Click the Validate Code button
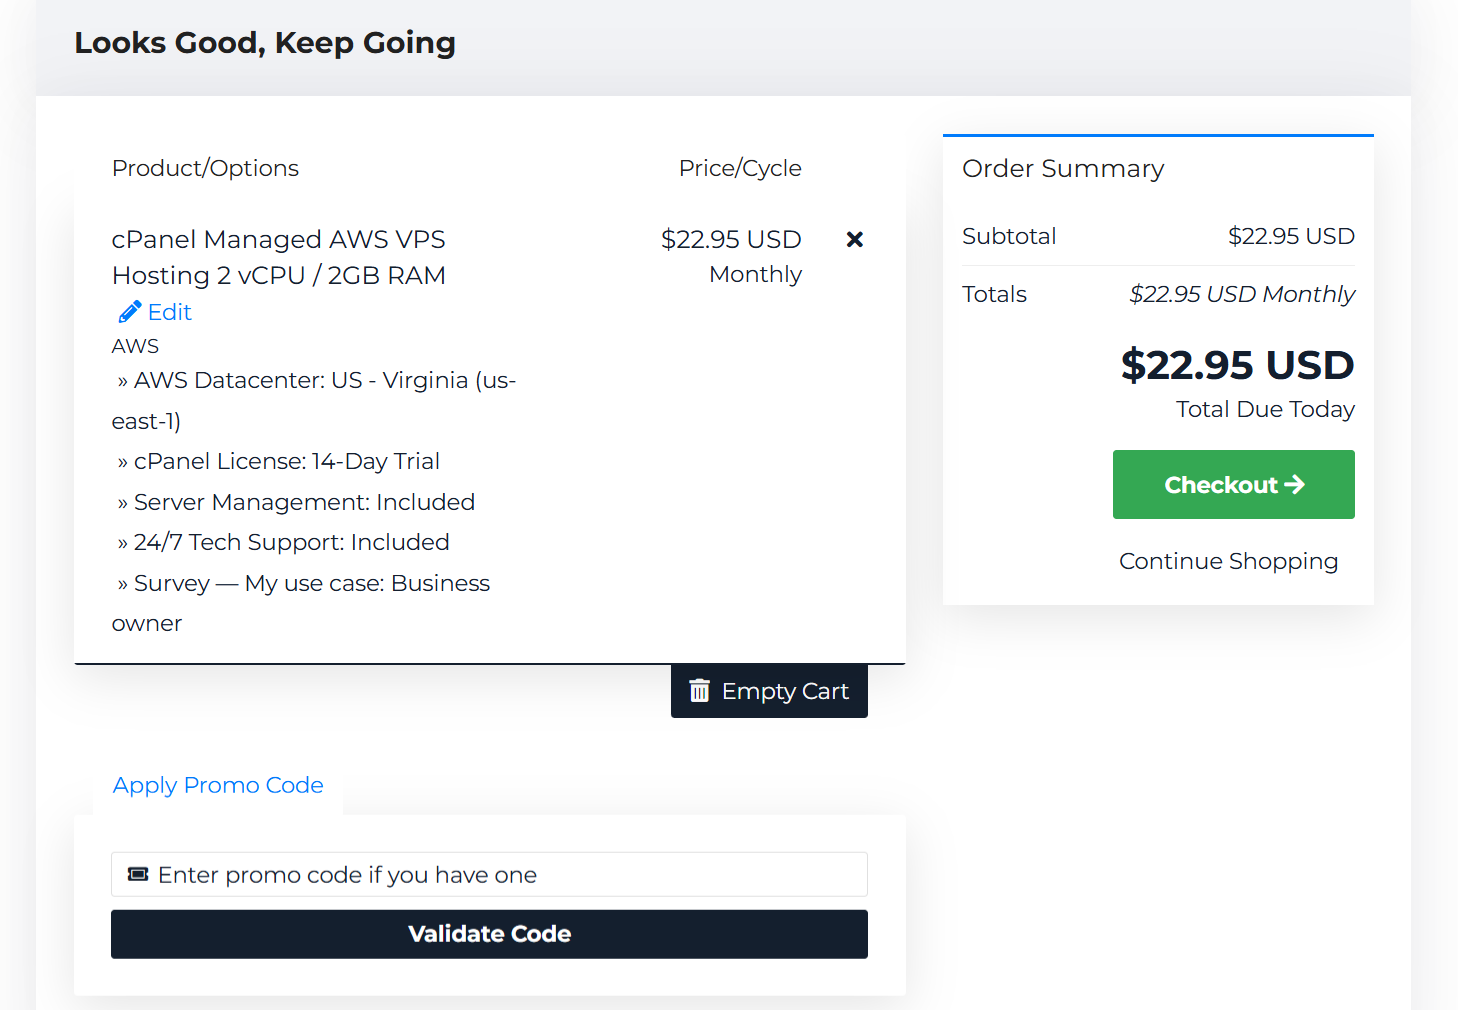 (x=489, y=934)
